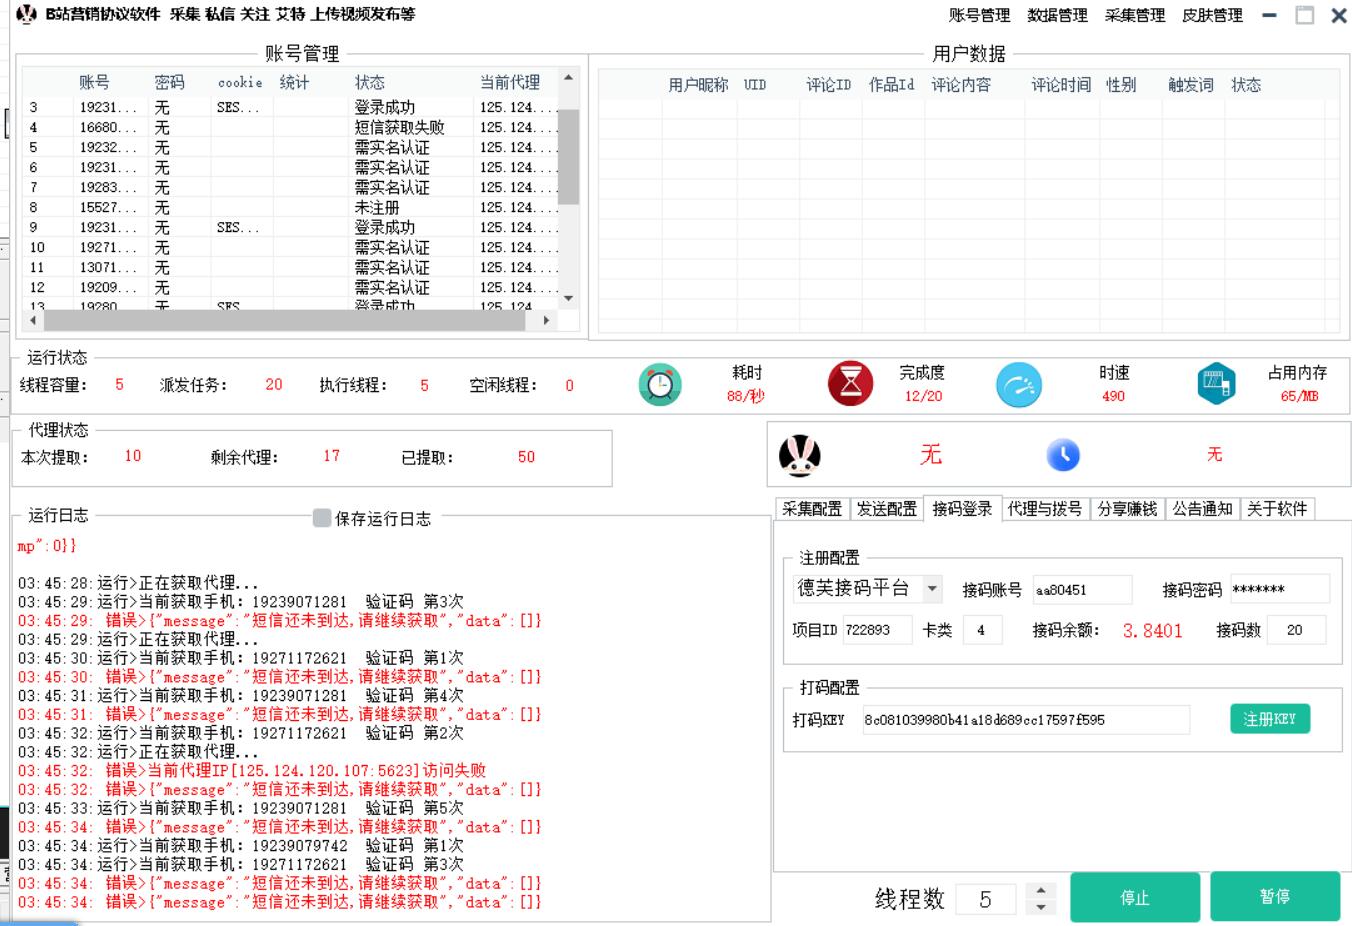The width and height of the screenshot is (1352, 926).
Task: Decrease thread count with down arrow
Action: pos(1041,907)
